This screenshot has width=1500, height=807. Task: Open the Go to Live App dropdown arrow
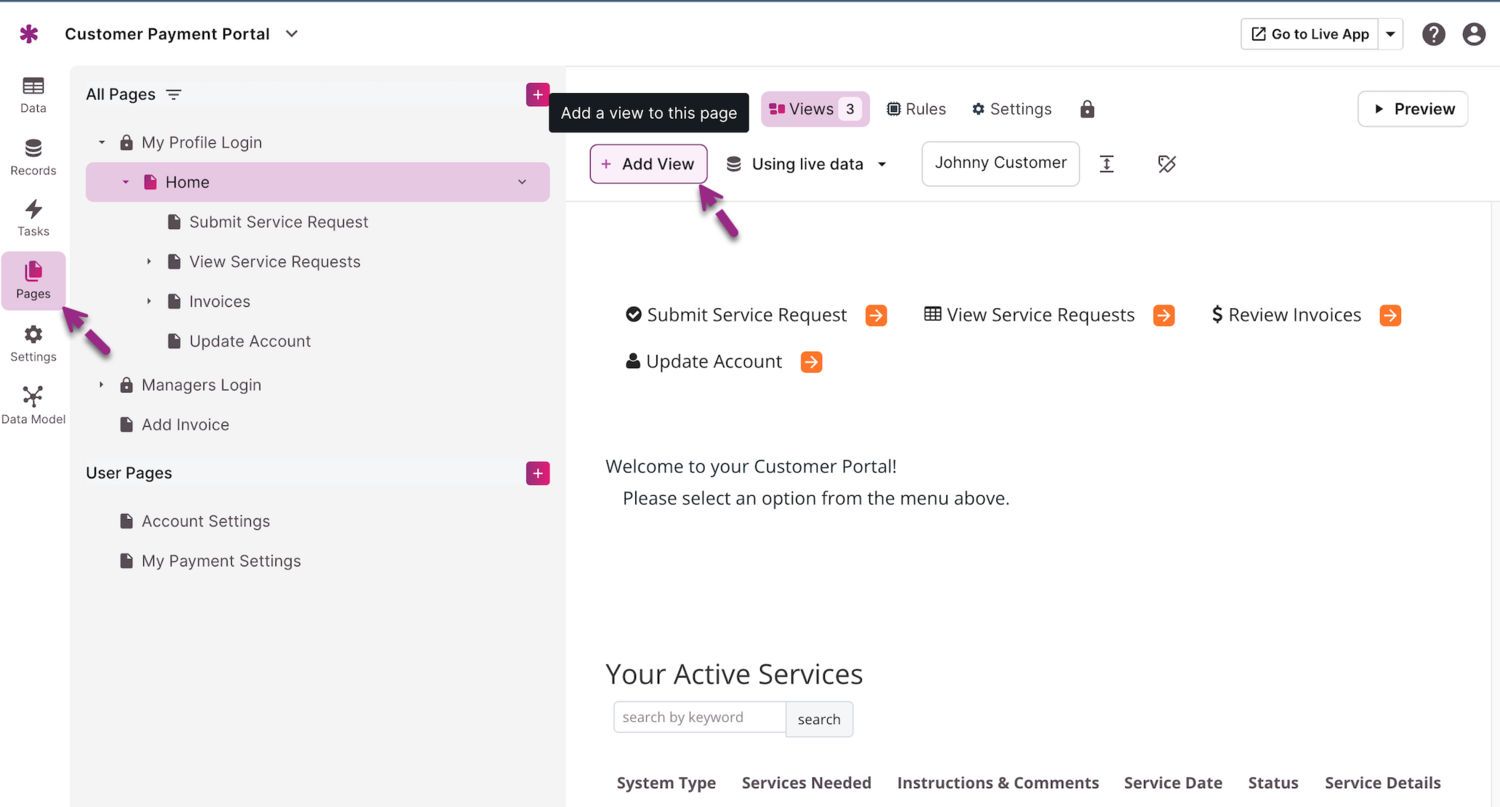click(1390, 34)
